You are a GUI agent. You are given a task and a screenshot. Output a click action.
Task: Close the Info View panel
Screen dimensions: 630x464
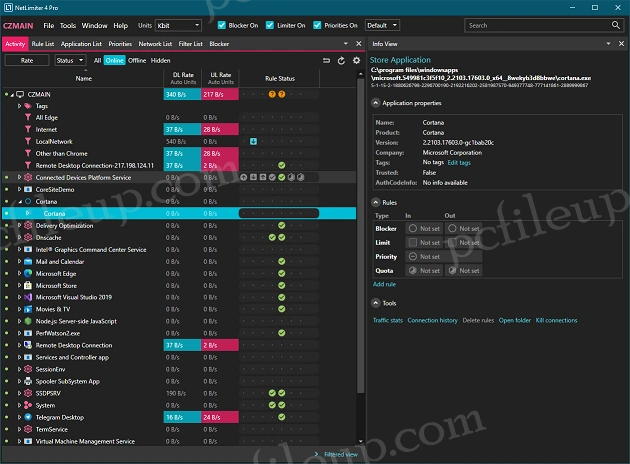pos(621,43)
